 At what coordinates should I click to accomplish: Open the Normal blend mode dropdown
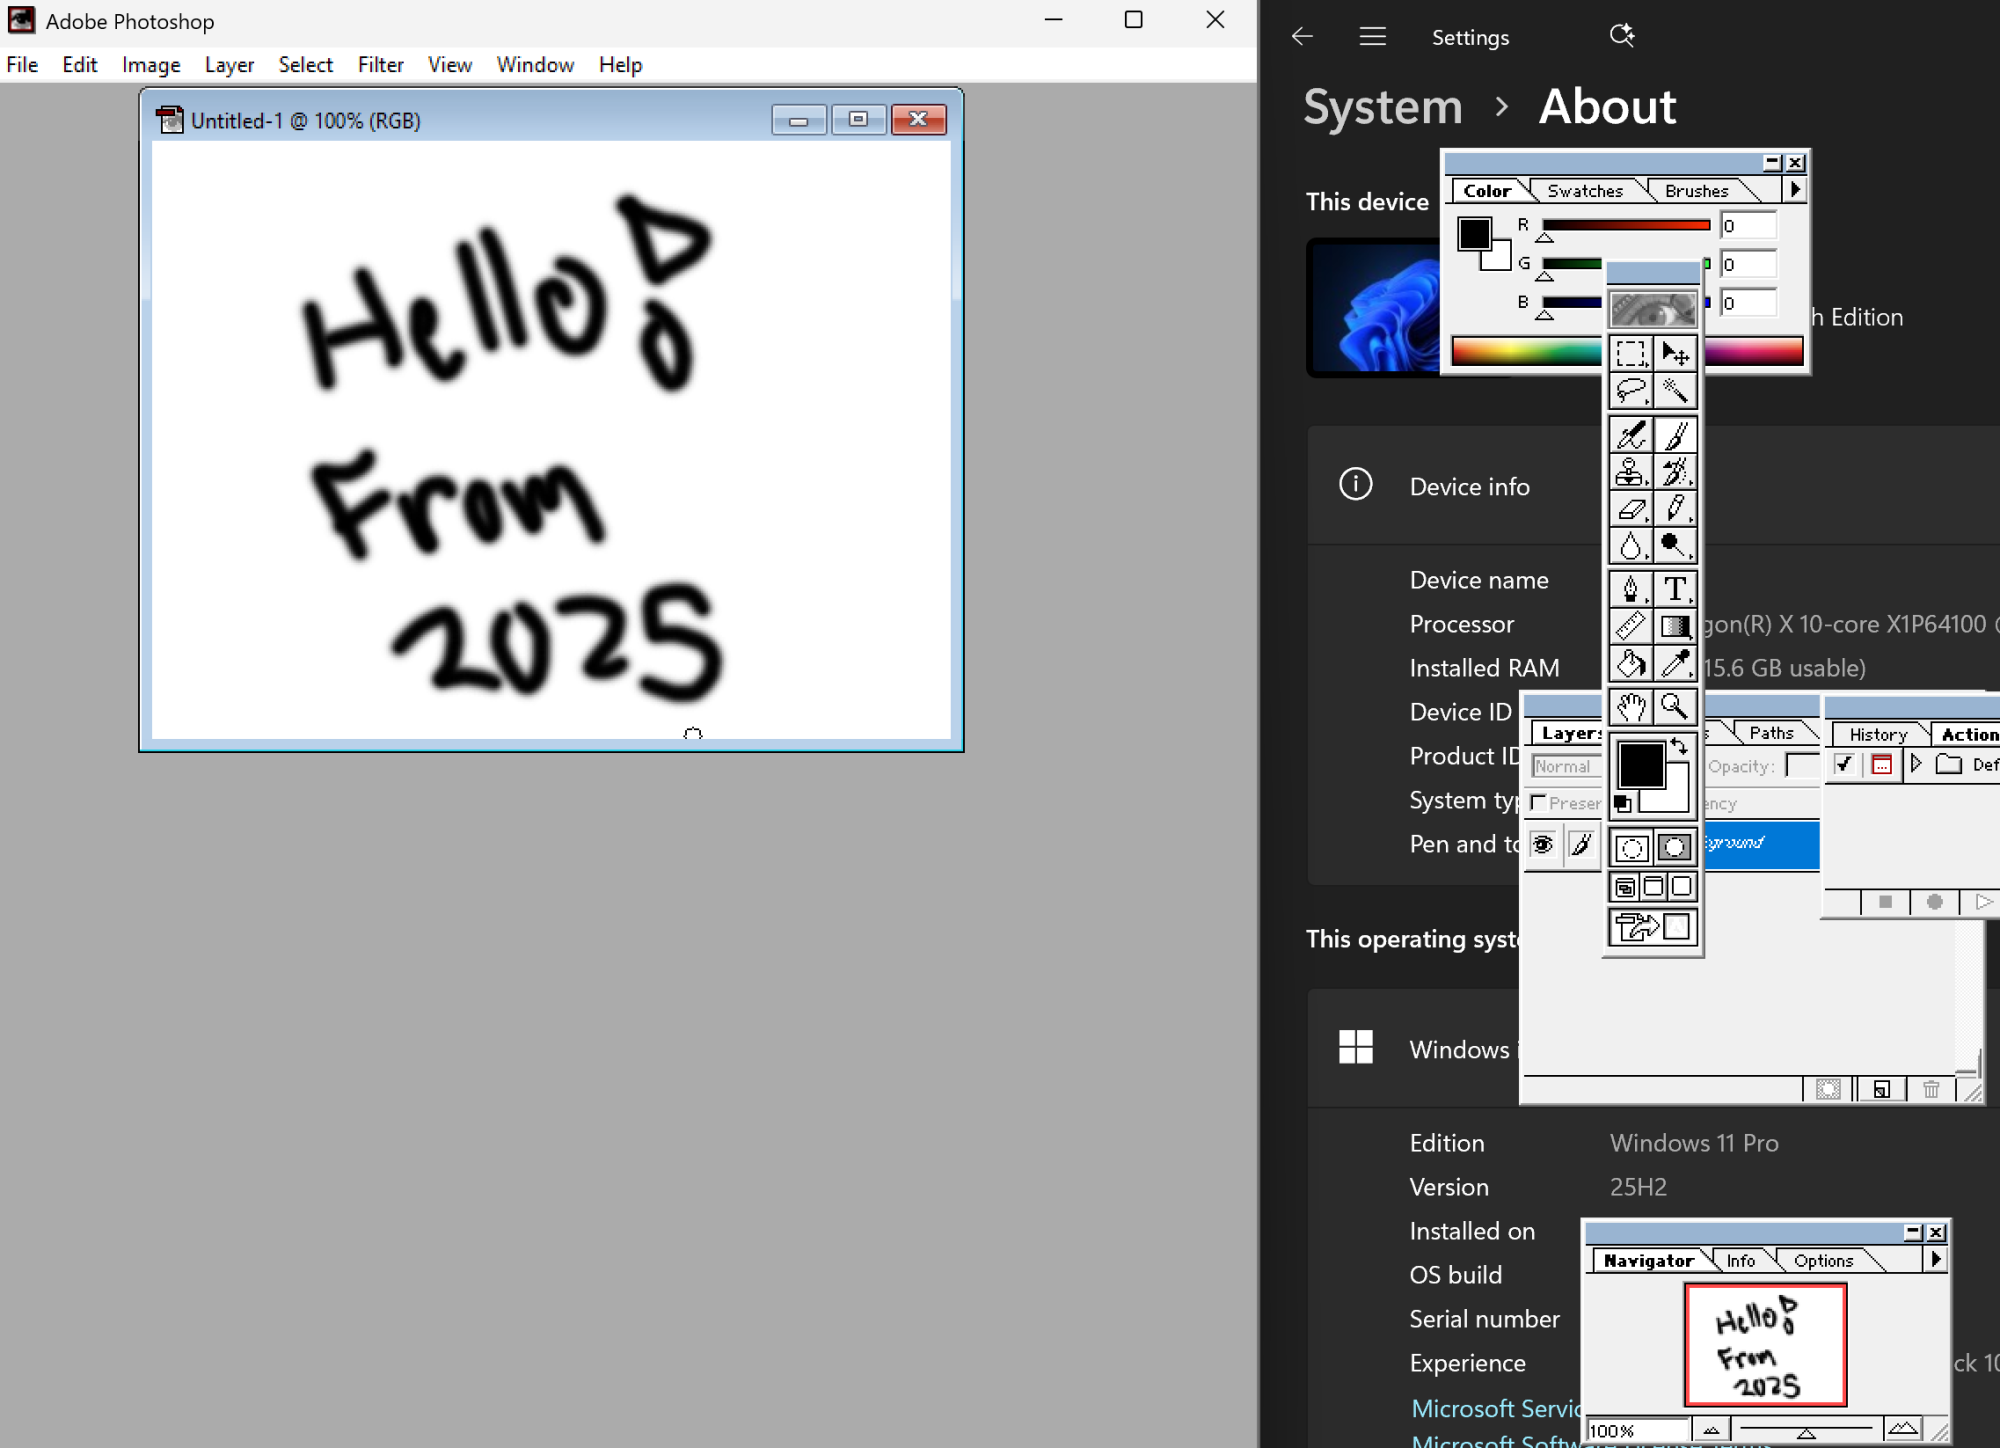[1566, 766]
